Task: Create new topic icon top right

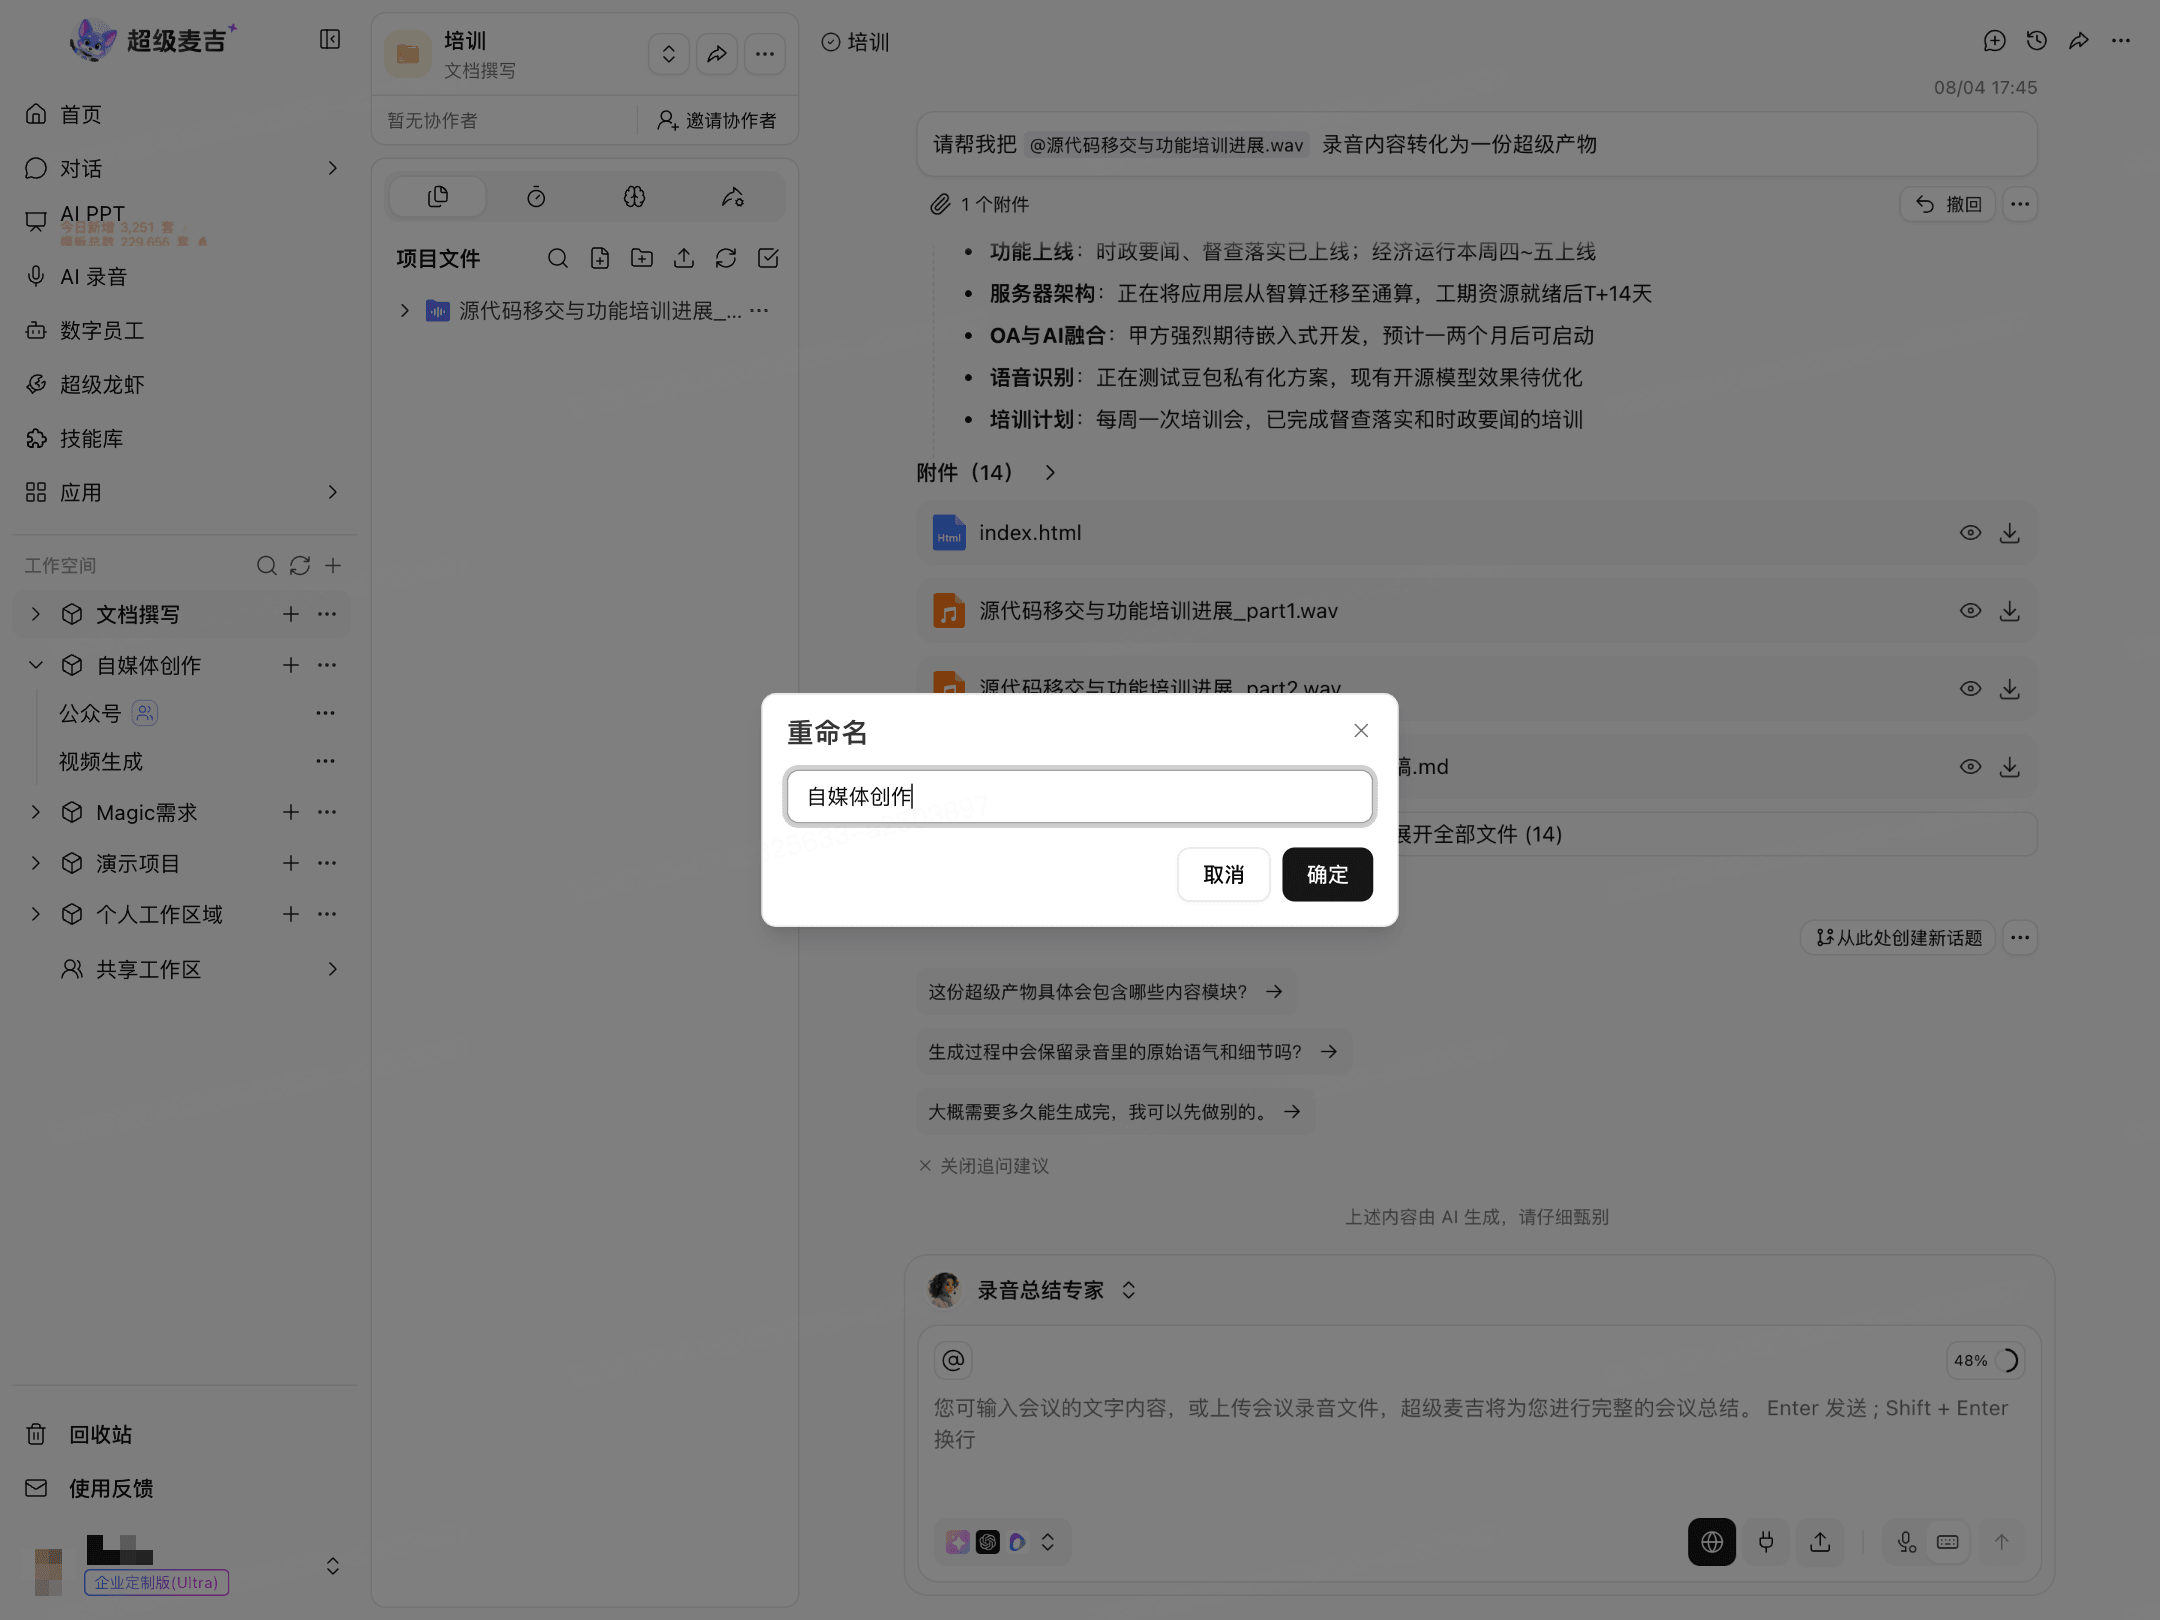Action: pos(1995,41)
